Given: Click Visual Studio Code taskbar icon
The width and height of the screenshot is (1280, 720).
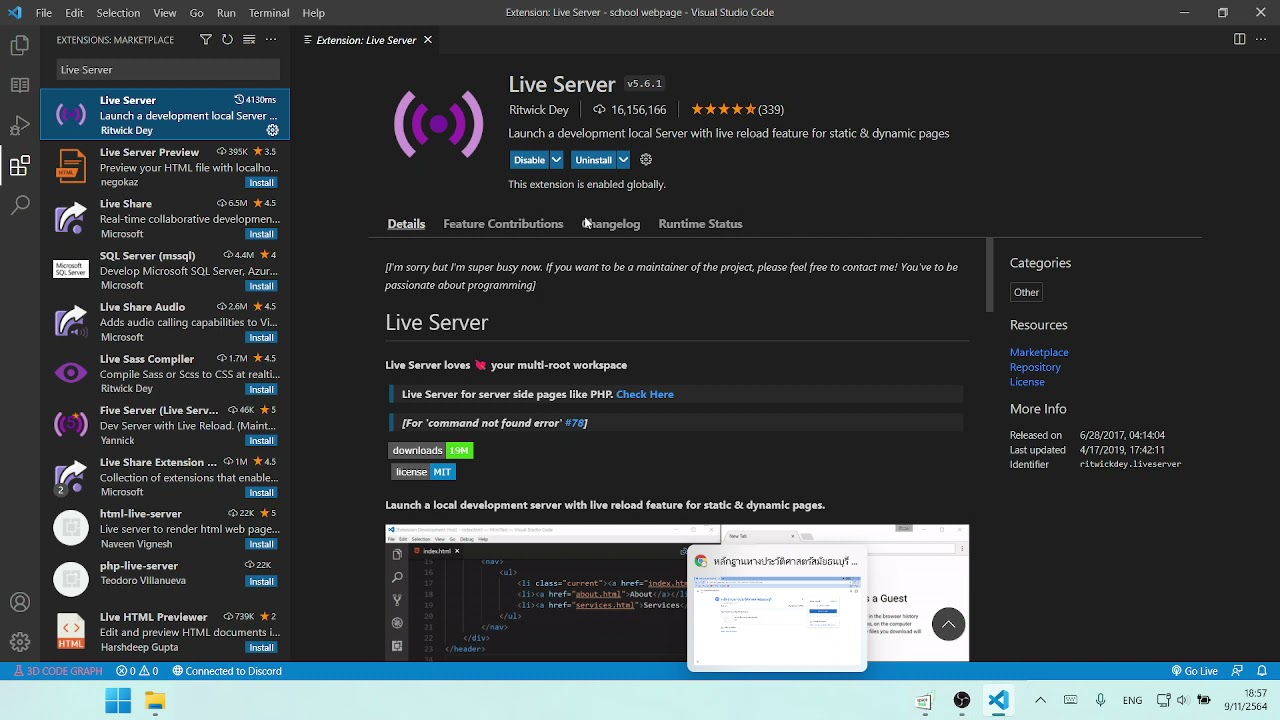Looking at the screenshot, I should 999,701.
